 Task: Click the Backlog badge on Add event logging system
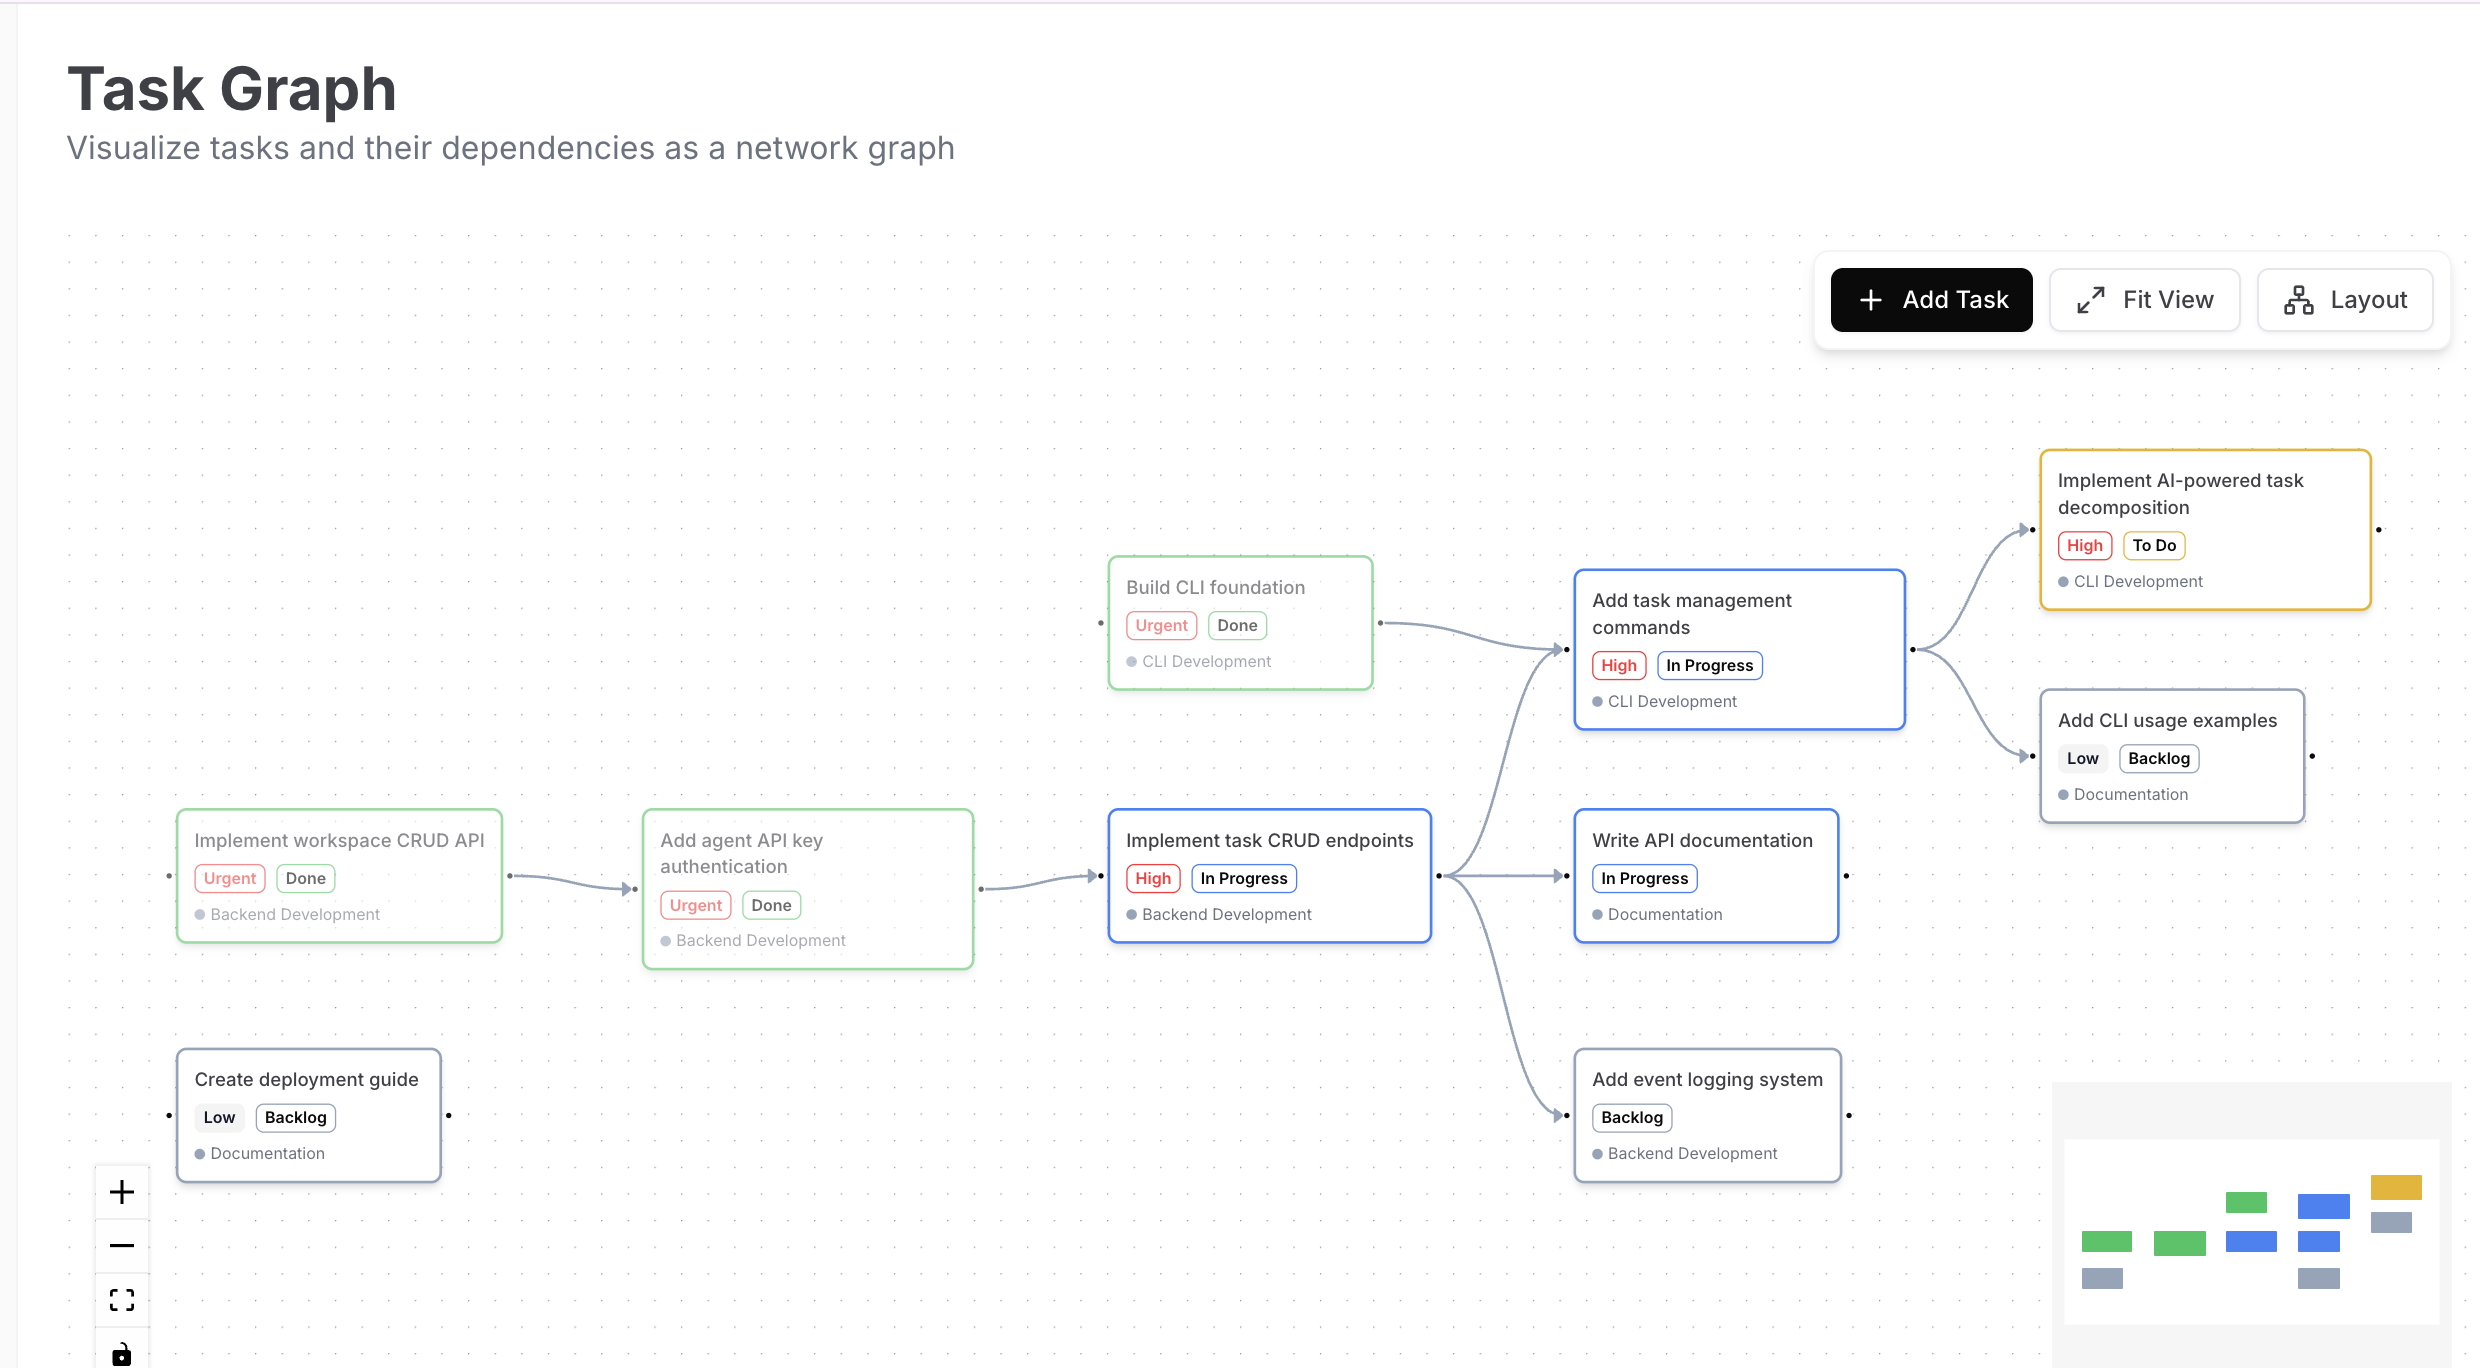point(1631,1117)
